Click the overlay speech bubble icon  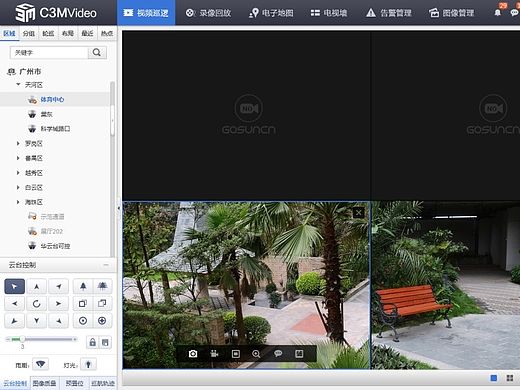(x=278, y=354)
